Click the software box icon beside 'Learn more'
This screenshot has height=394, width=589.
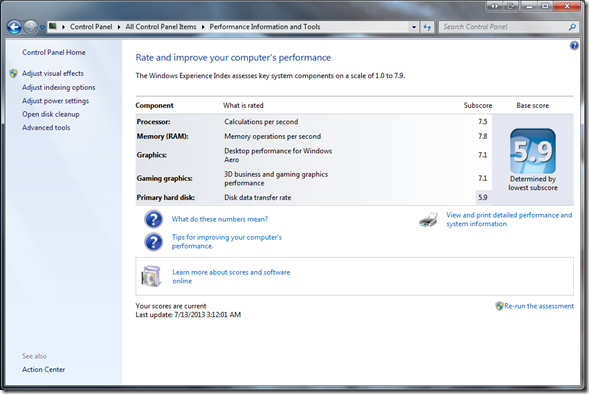tap(151, 276)
